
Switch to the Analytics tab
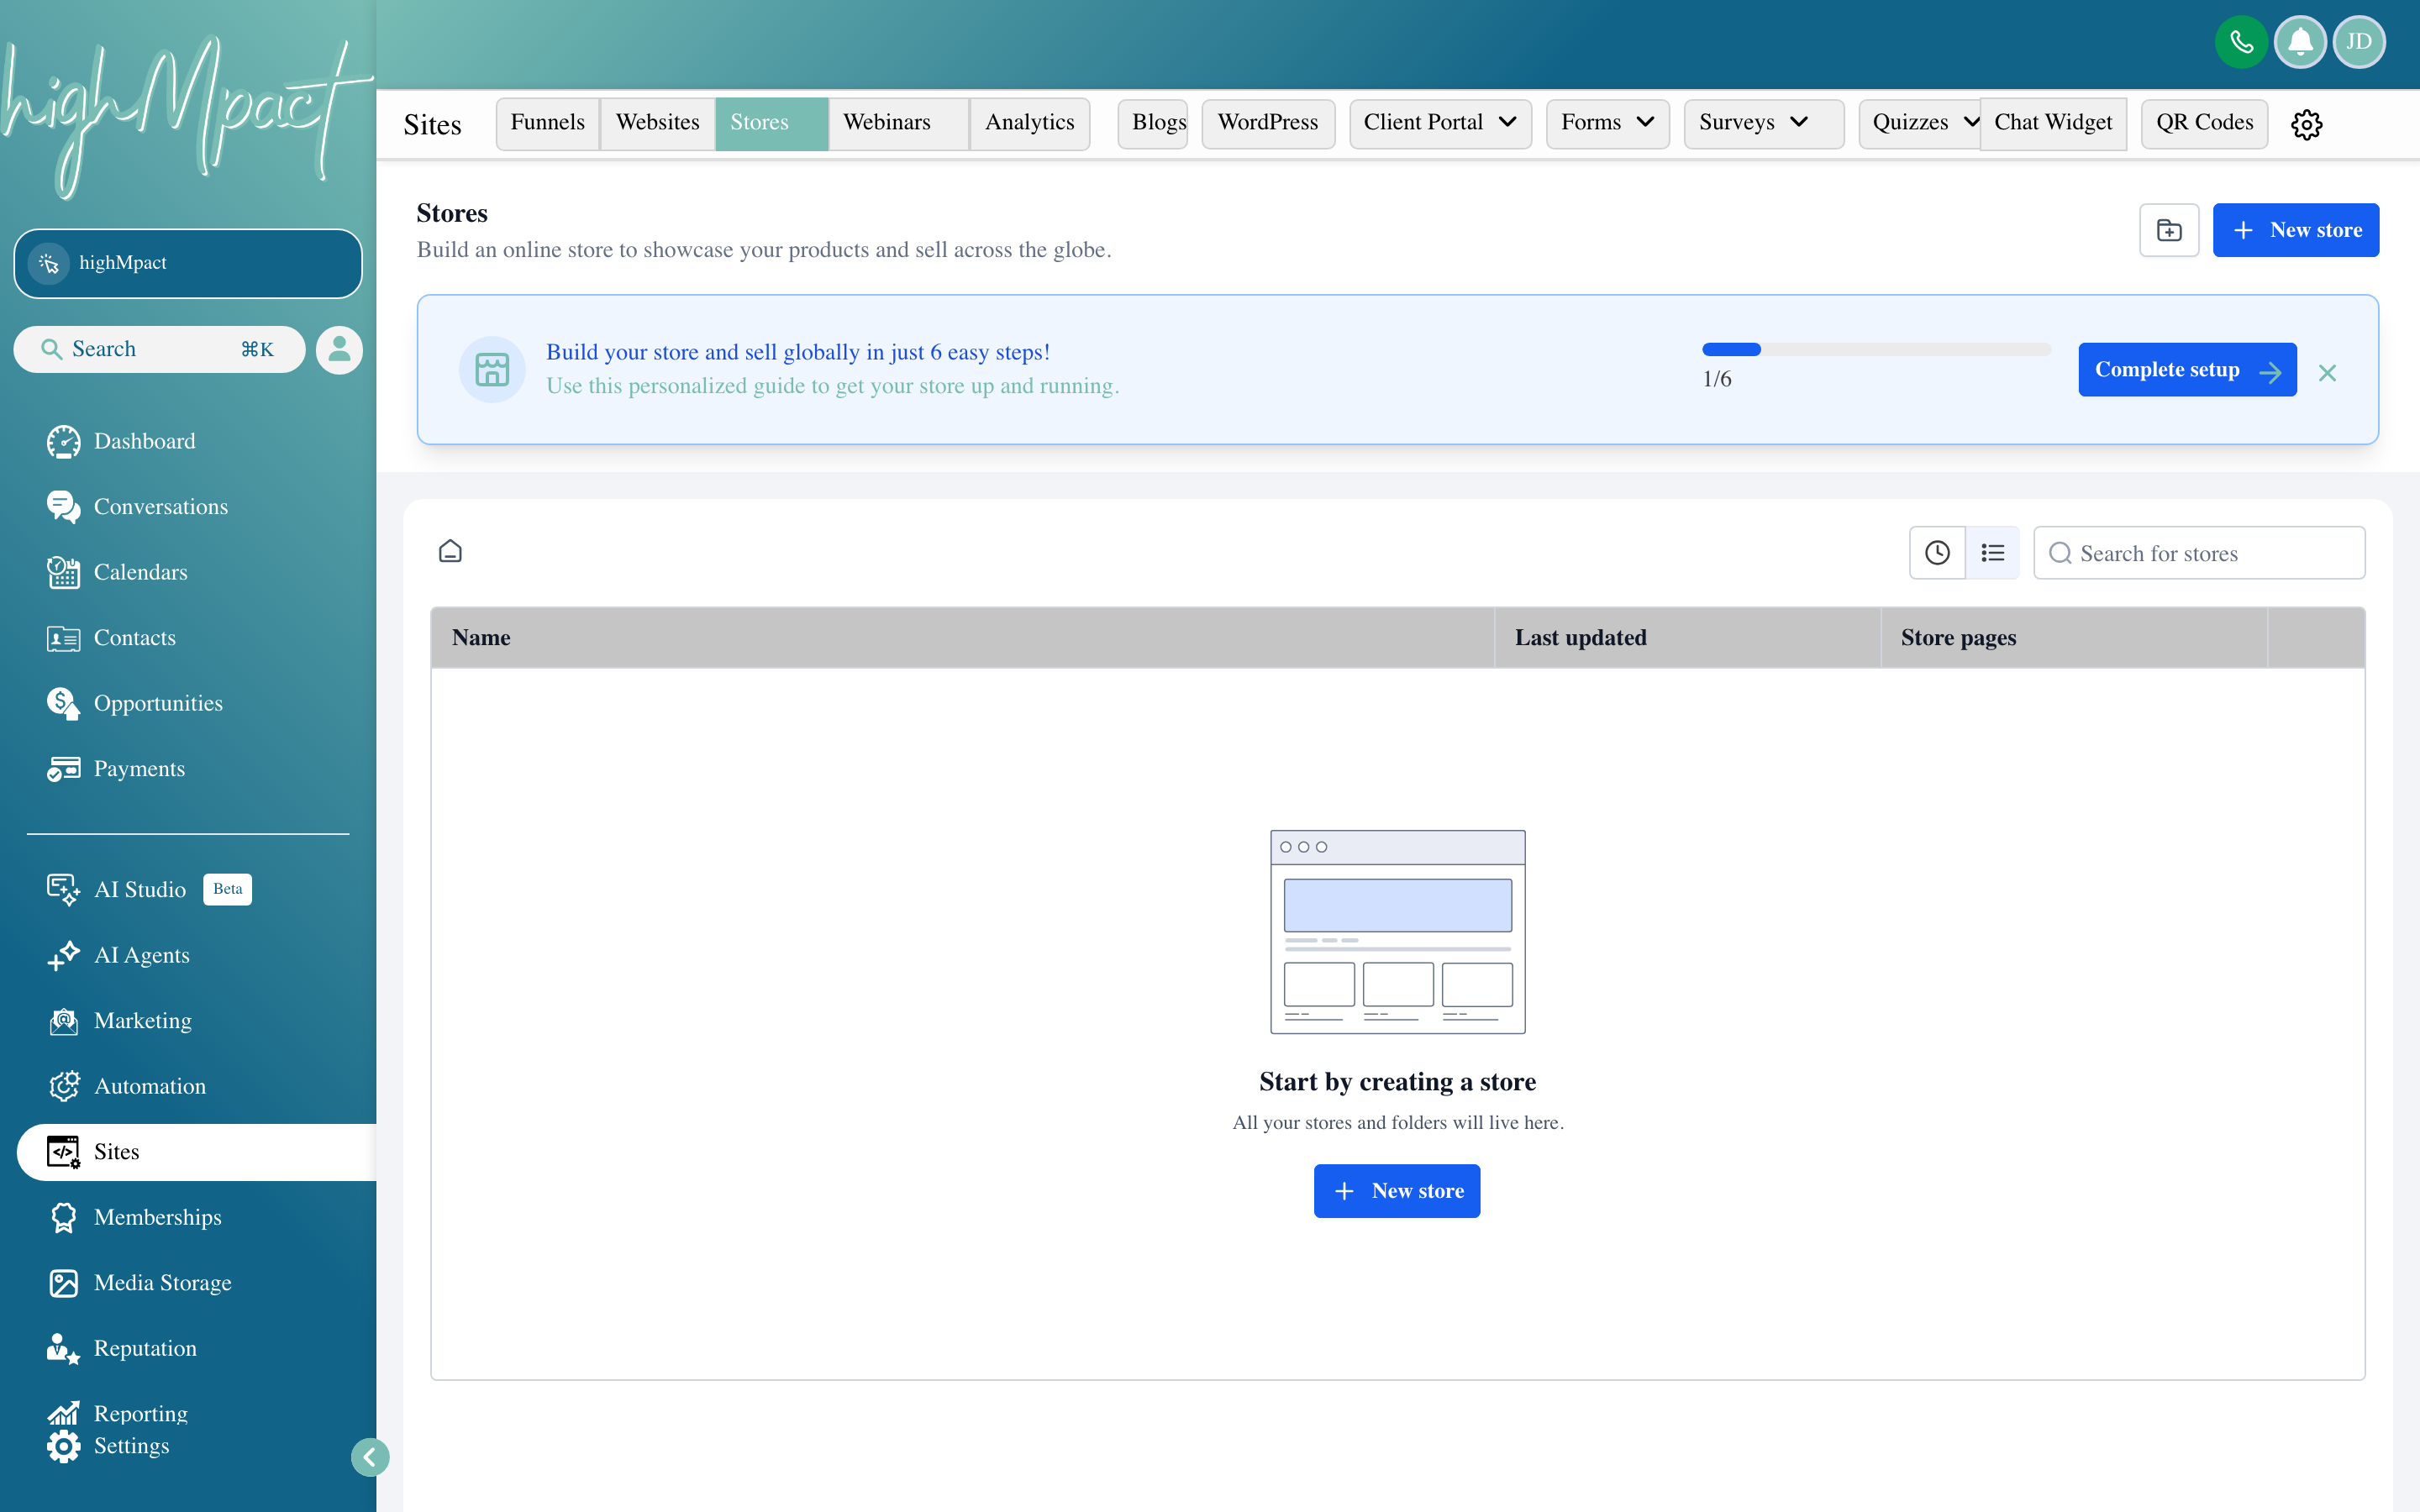(1029, 123)
